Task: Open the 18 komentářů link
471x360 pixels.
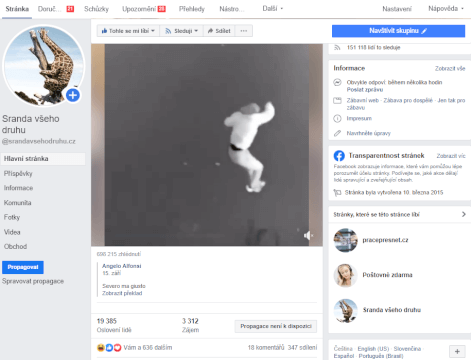Action: coord(266,348)
